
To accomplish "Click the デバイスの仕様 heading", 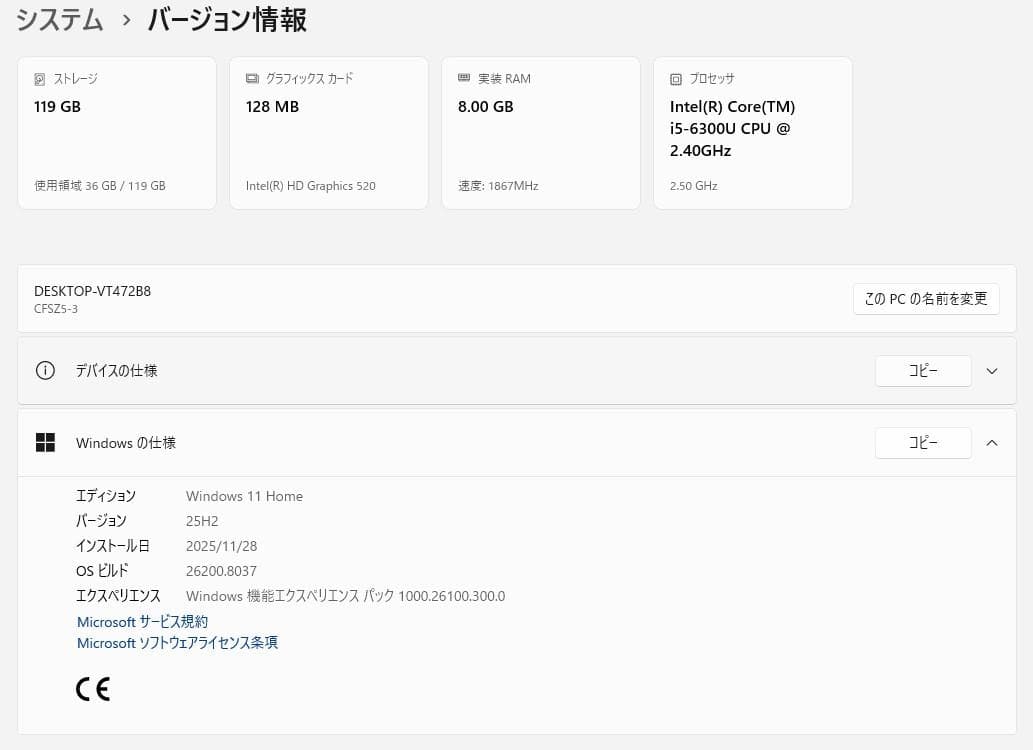I will click(x=117, y=371).
